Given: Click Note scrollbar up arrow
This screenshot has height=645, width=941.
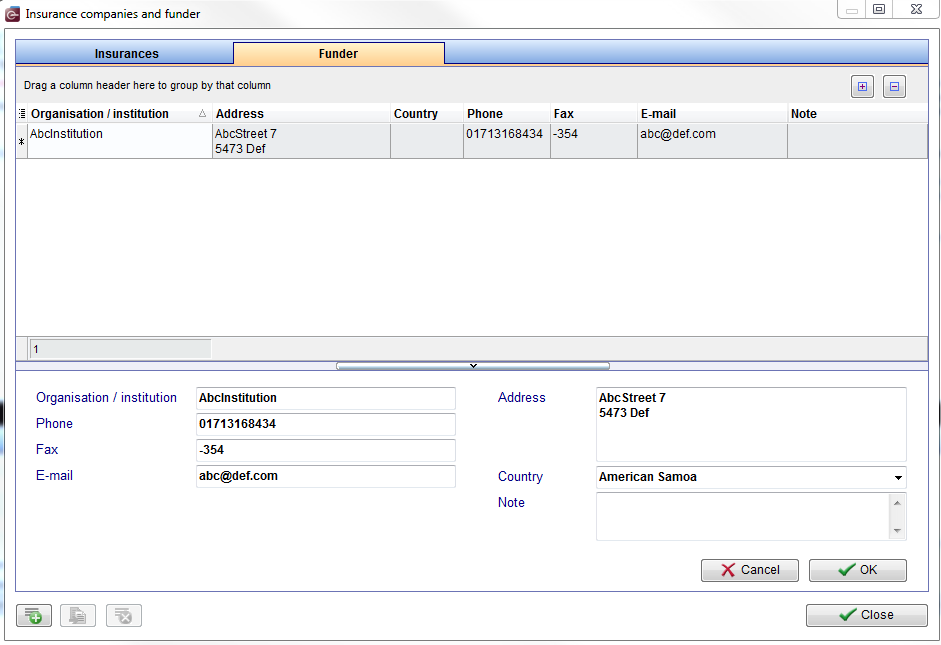Looking at the screenshot, I should (897, 503).
